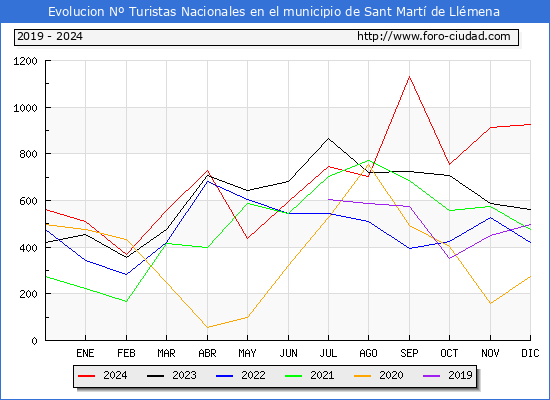The height and width of the screenshot is (400, 550).
Task: Click the red 2024 line end at DIC
Action: (x=530, y=124)
